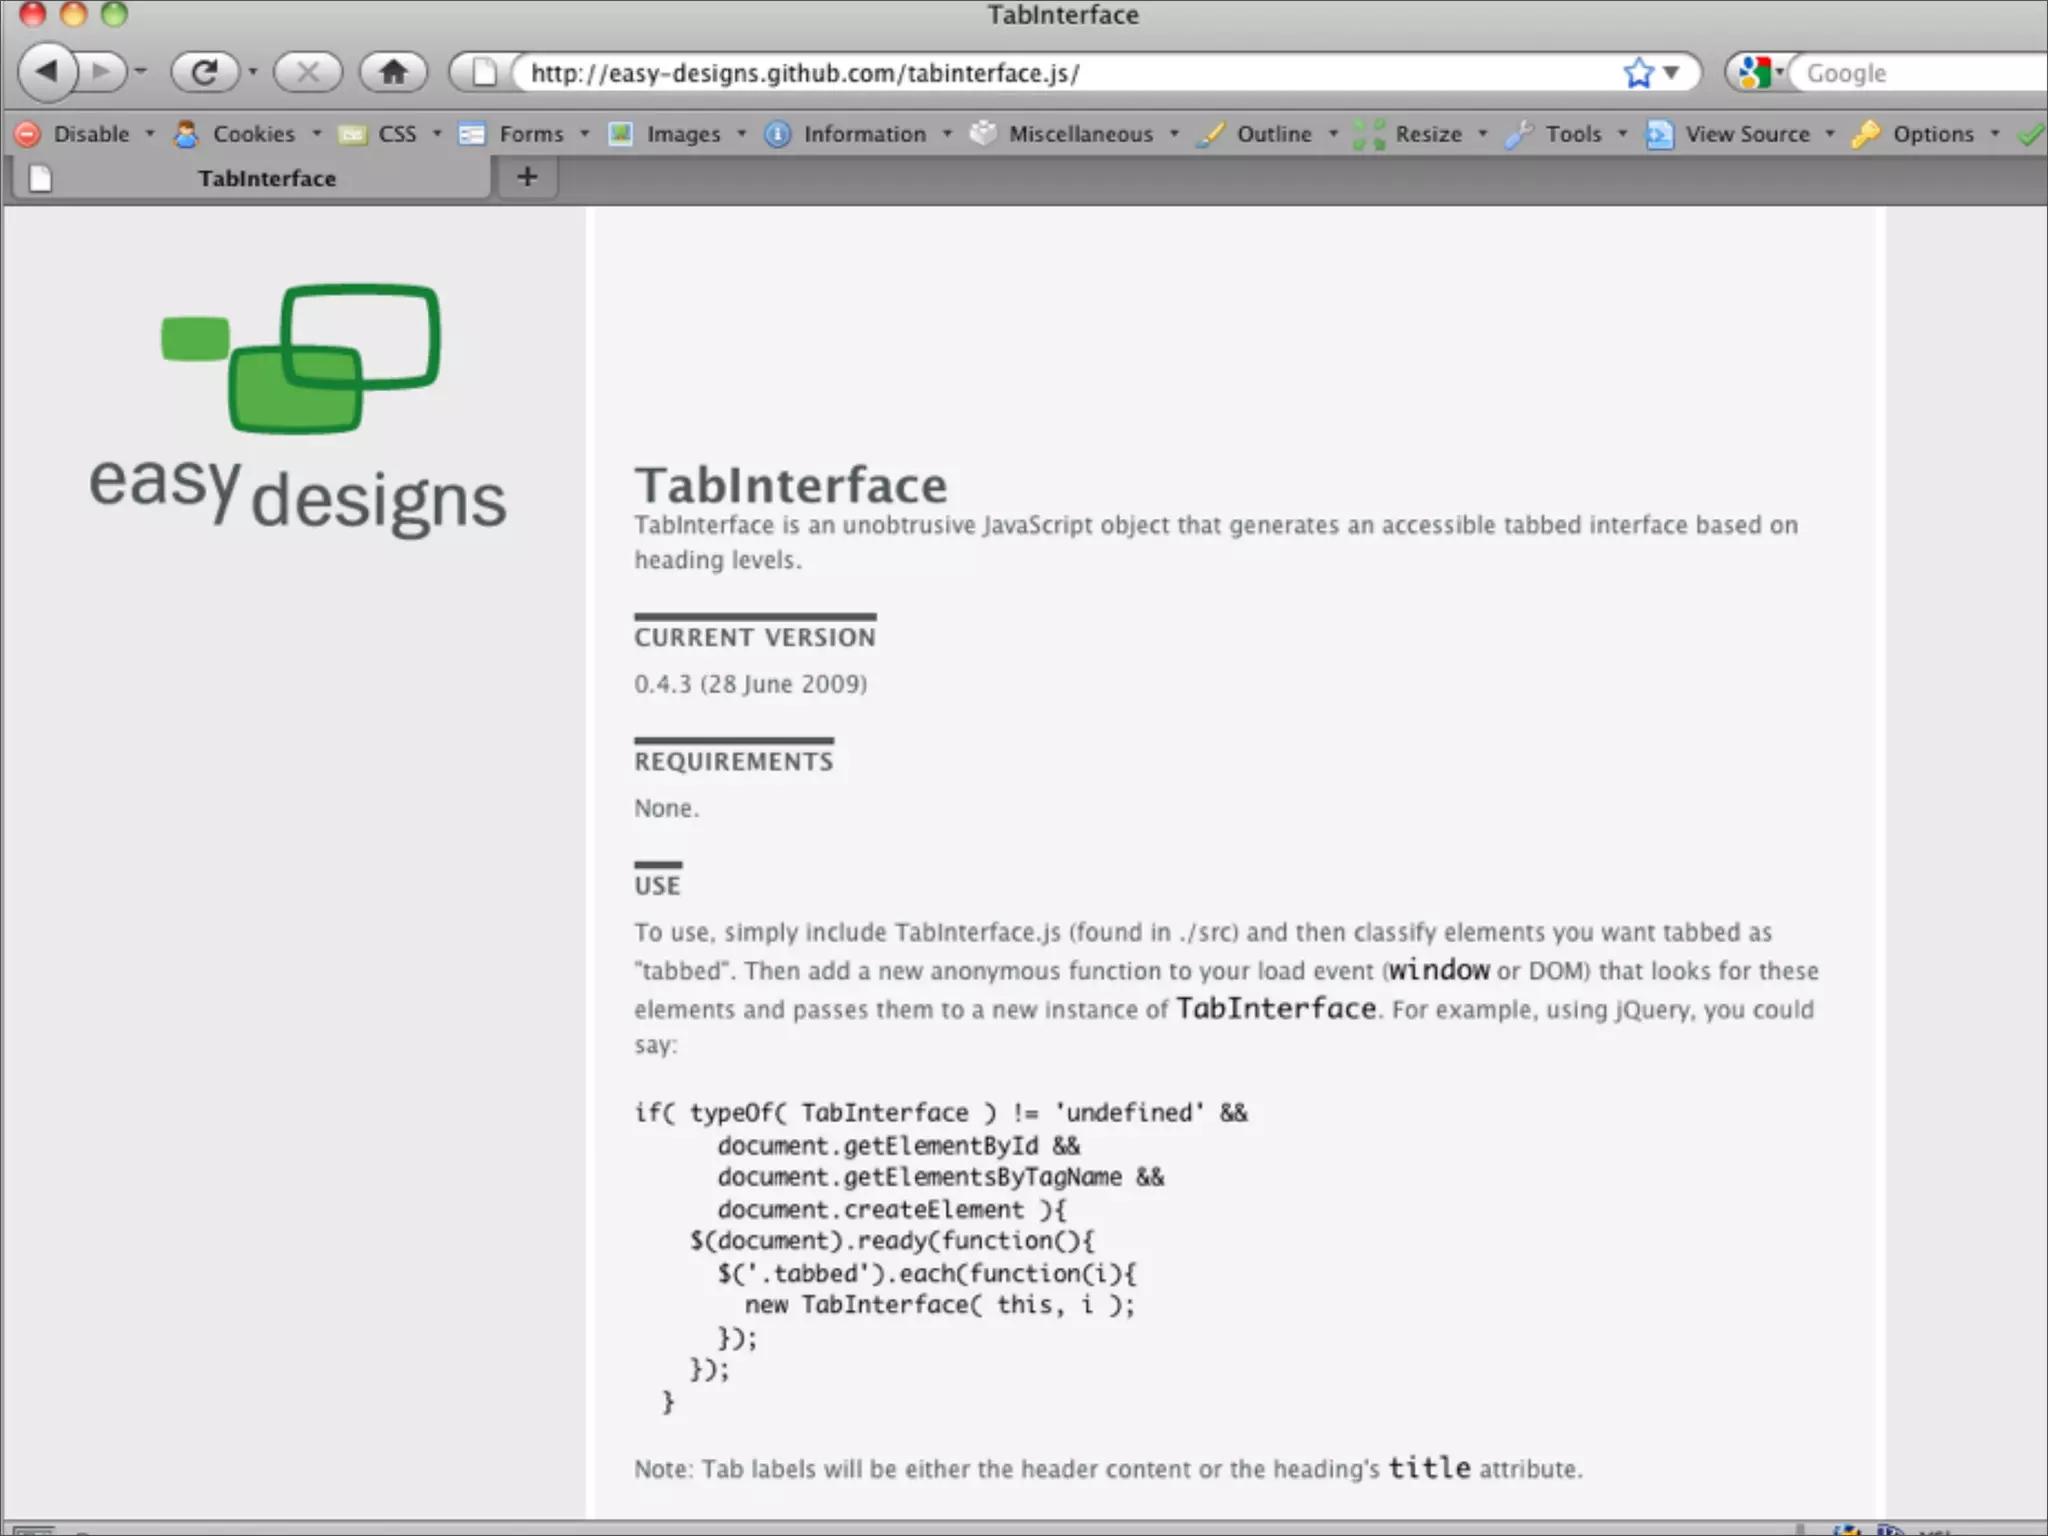
Task: Go to the Home page icon
Action: [x=393, y=72]
